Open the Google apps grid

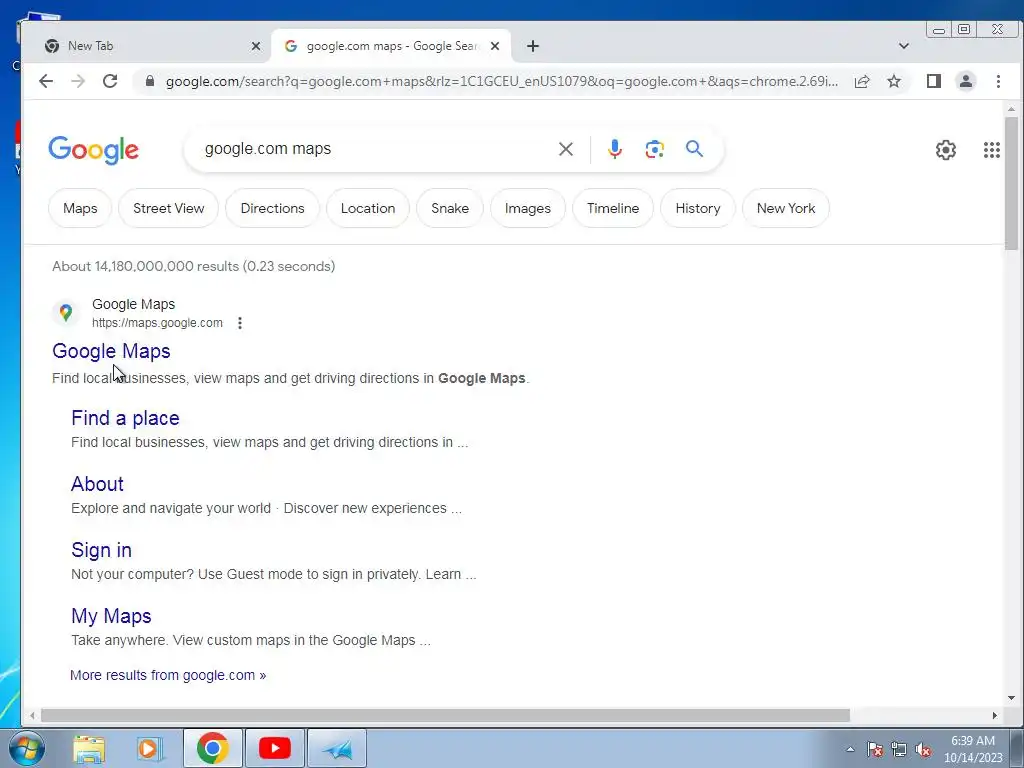[x=991, y=150]
